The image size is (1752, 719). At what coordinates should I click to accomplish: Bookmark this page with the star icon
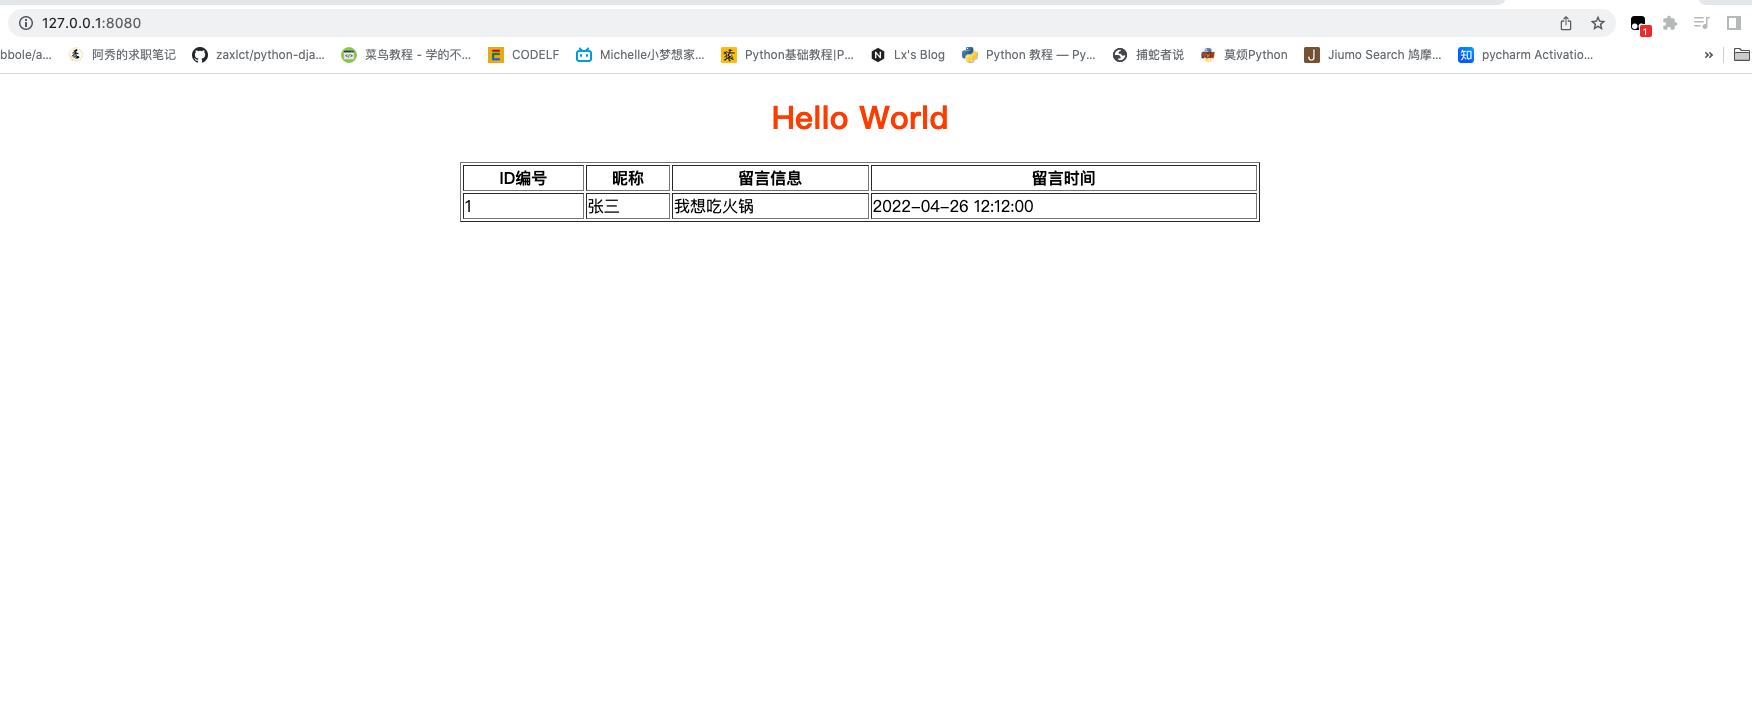pyautogui.click(x=1598, y=23)
